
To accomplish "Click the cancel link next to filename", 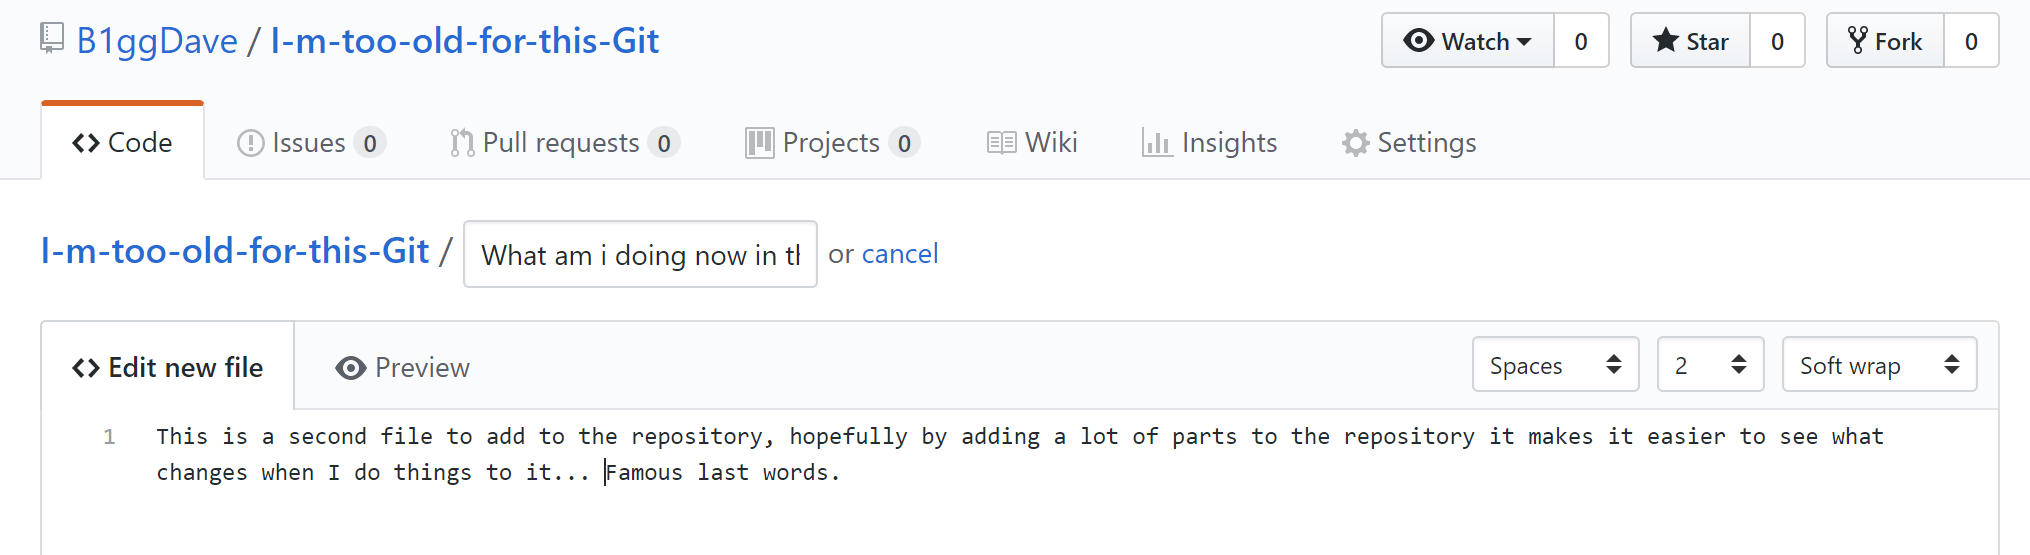I will click(900, 254).
